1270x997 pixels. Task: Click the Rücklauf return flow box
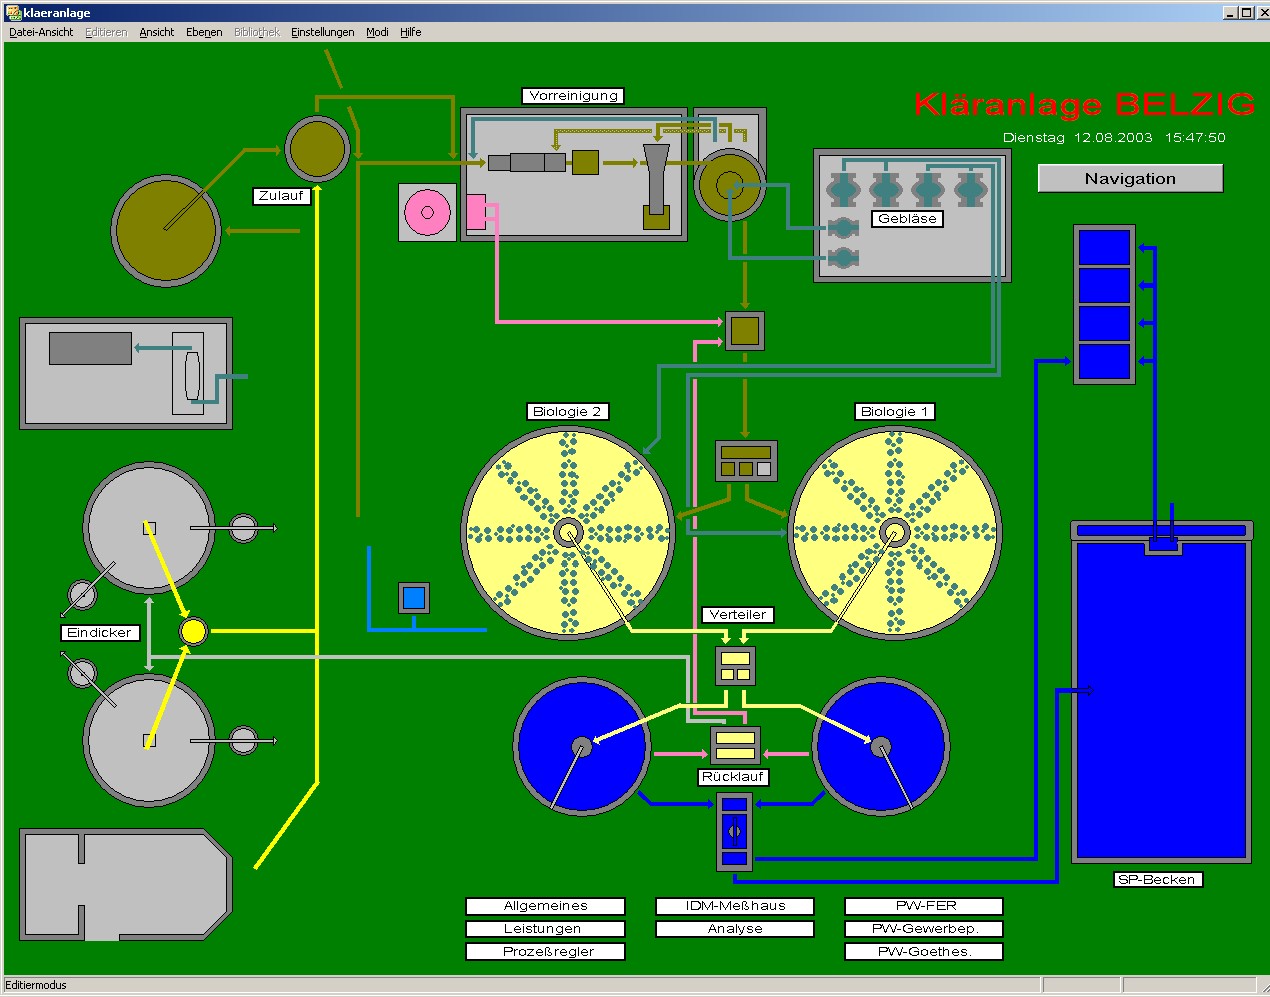pyautogui.click(x=735, y=746)
